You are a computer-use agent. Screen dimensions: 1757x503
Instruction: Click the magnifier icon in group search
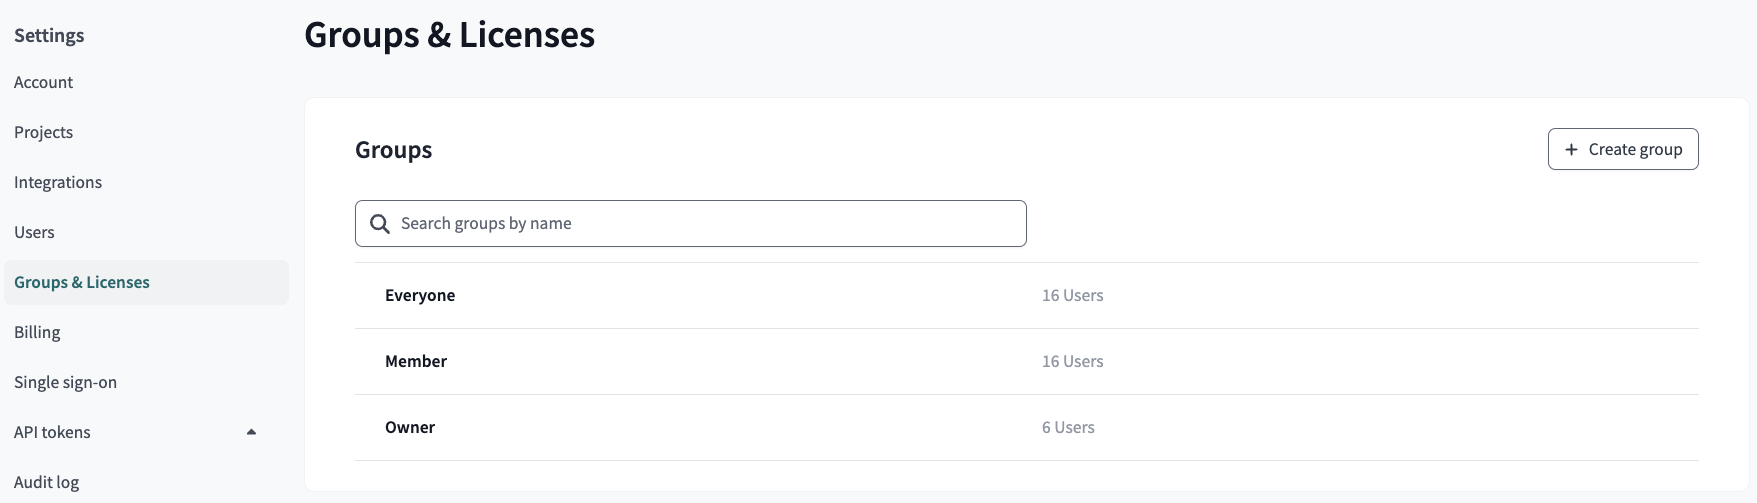pos(380,224)
